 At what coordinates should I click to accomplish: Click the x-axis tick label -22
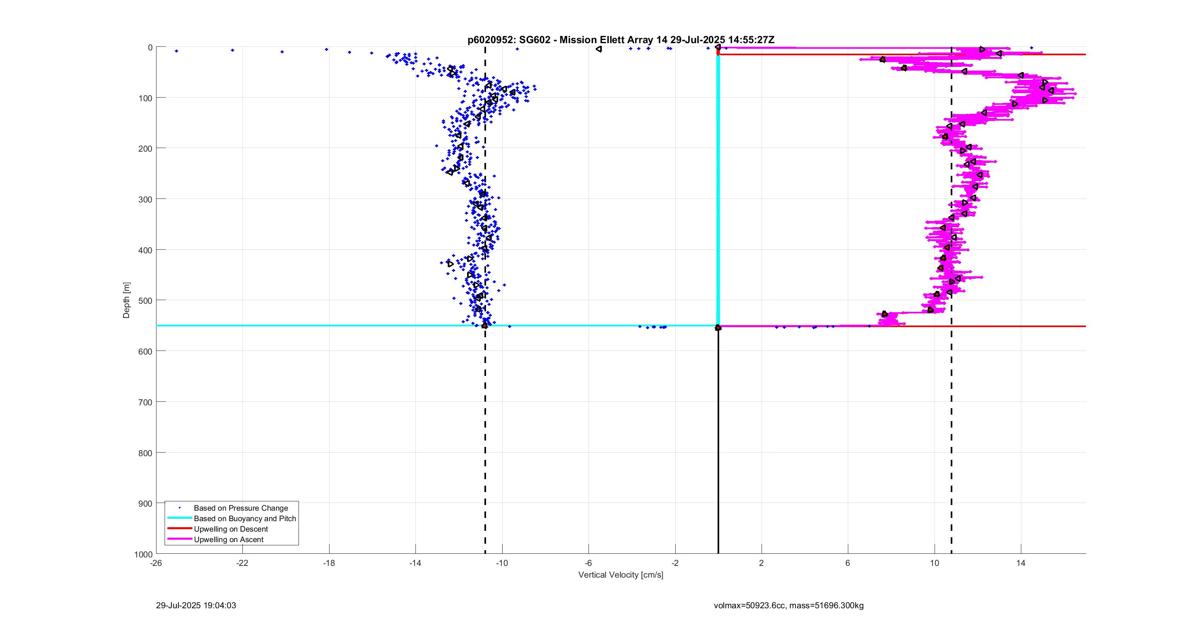242,563
